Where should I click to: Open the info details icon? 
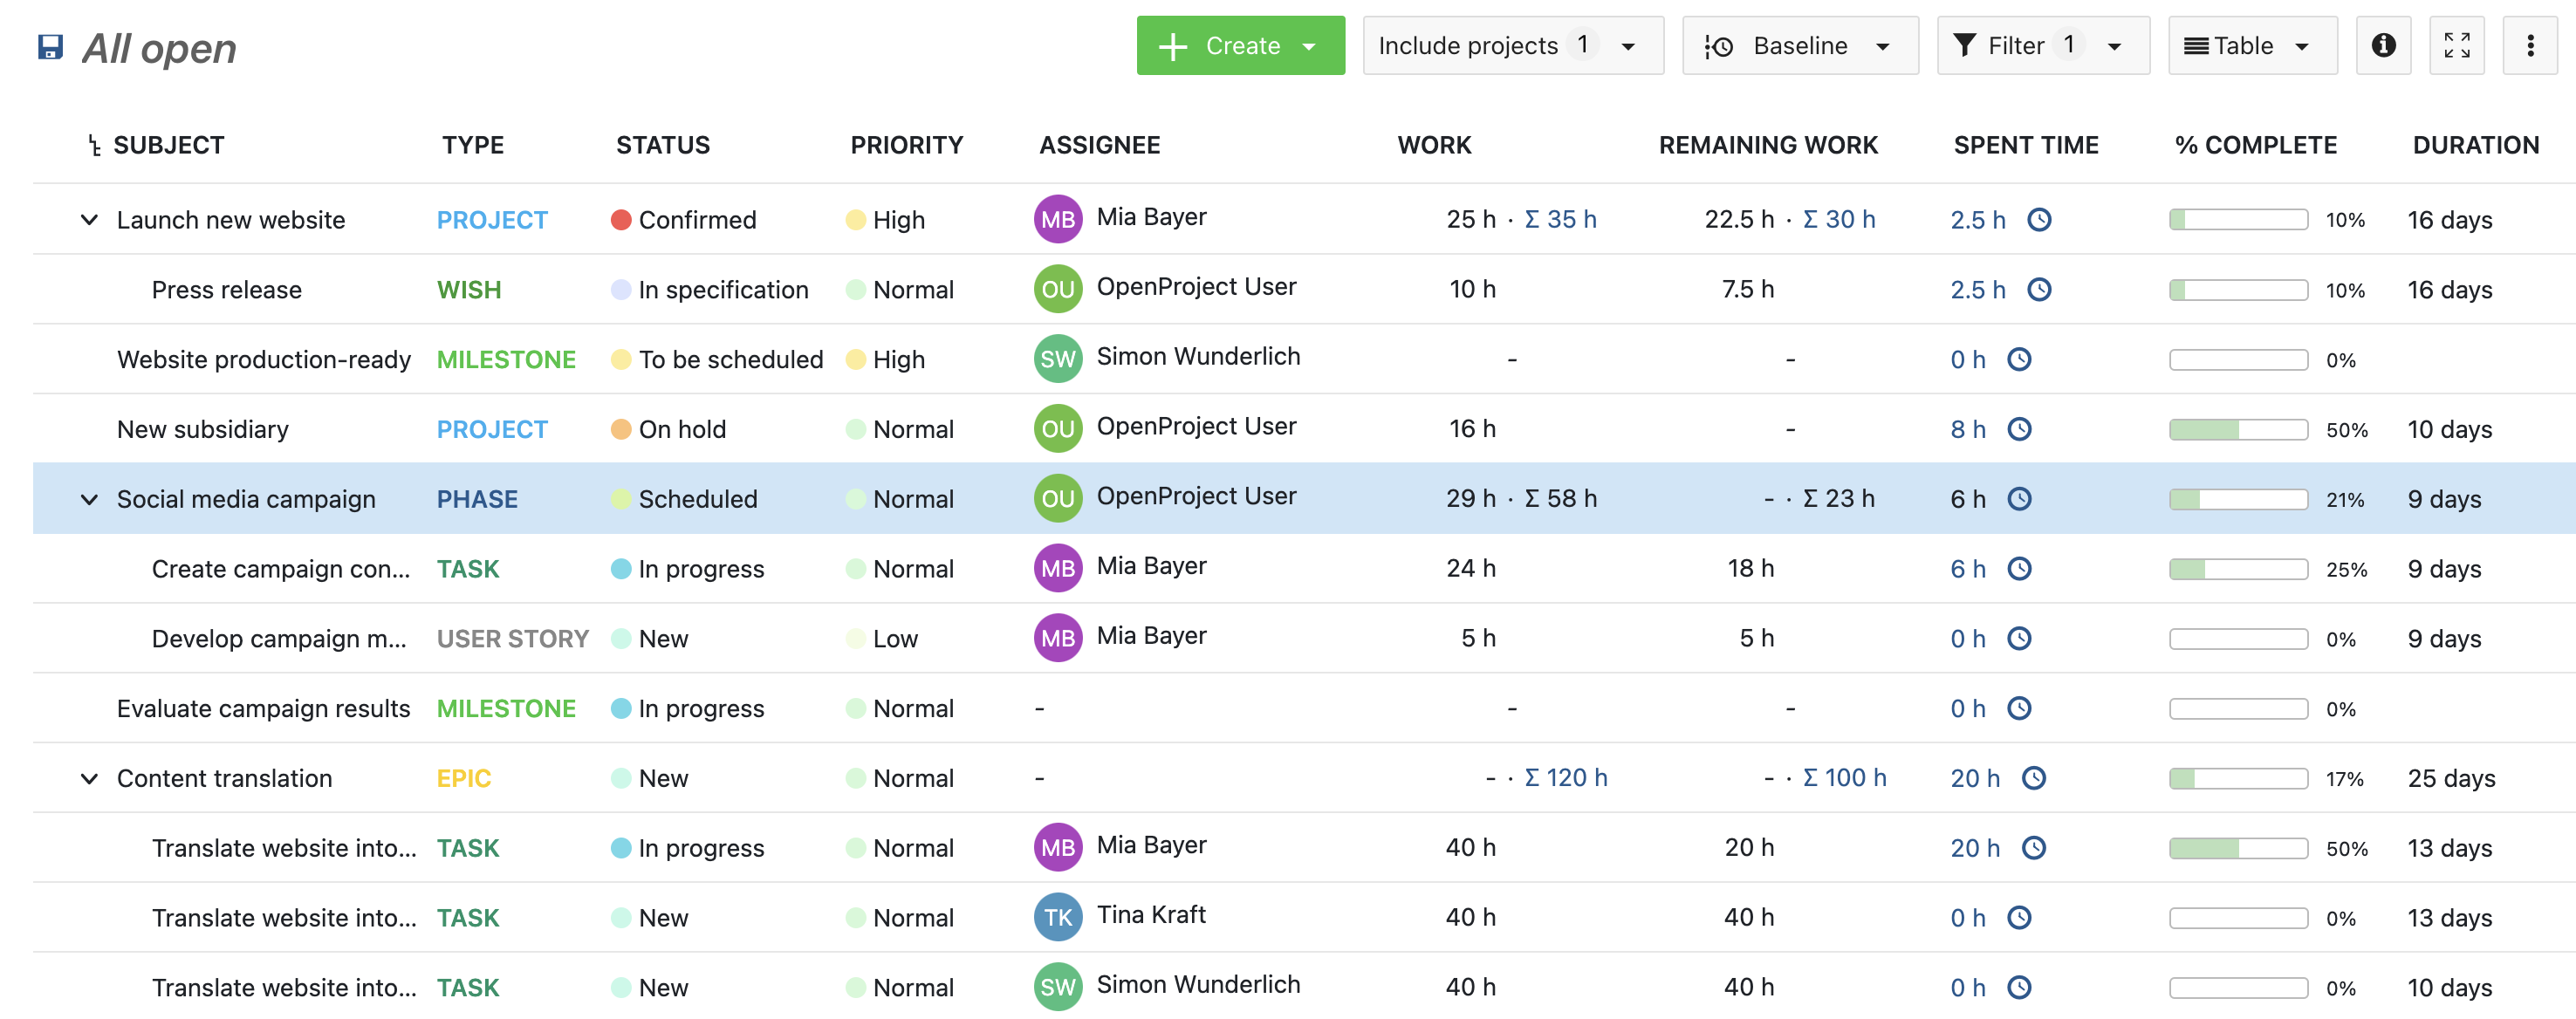click(2383, 45)
